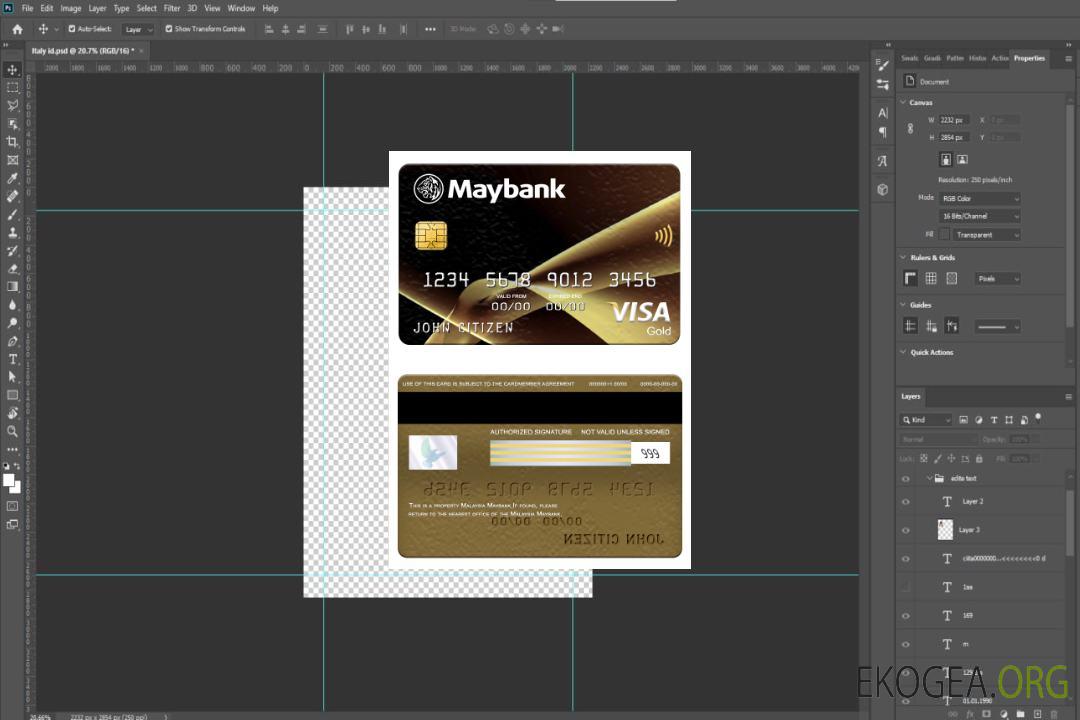Toggle Quick Mask mode icon
Viewport: 1080px width, 720px height.
coord(12,506)
